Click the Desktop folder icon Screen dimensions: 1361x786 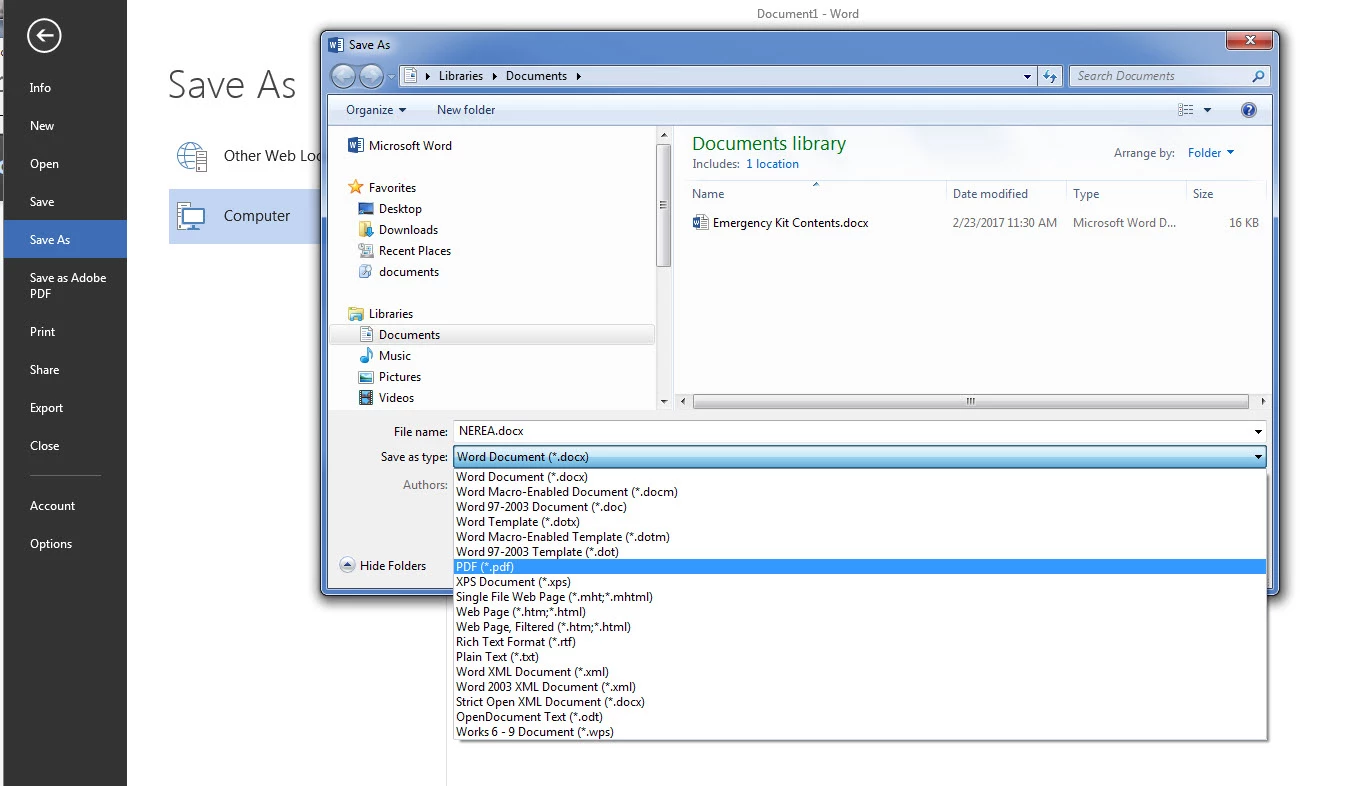pyautogui.click(x=366, y=208)
